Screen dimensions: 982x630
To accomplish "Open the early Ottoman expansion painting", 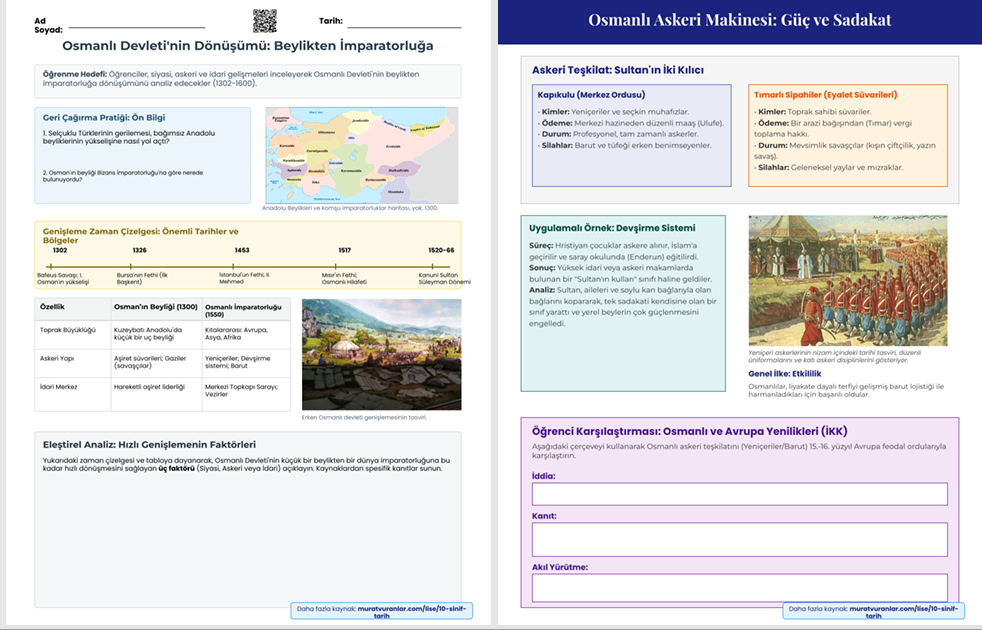I will point(381,354).
